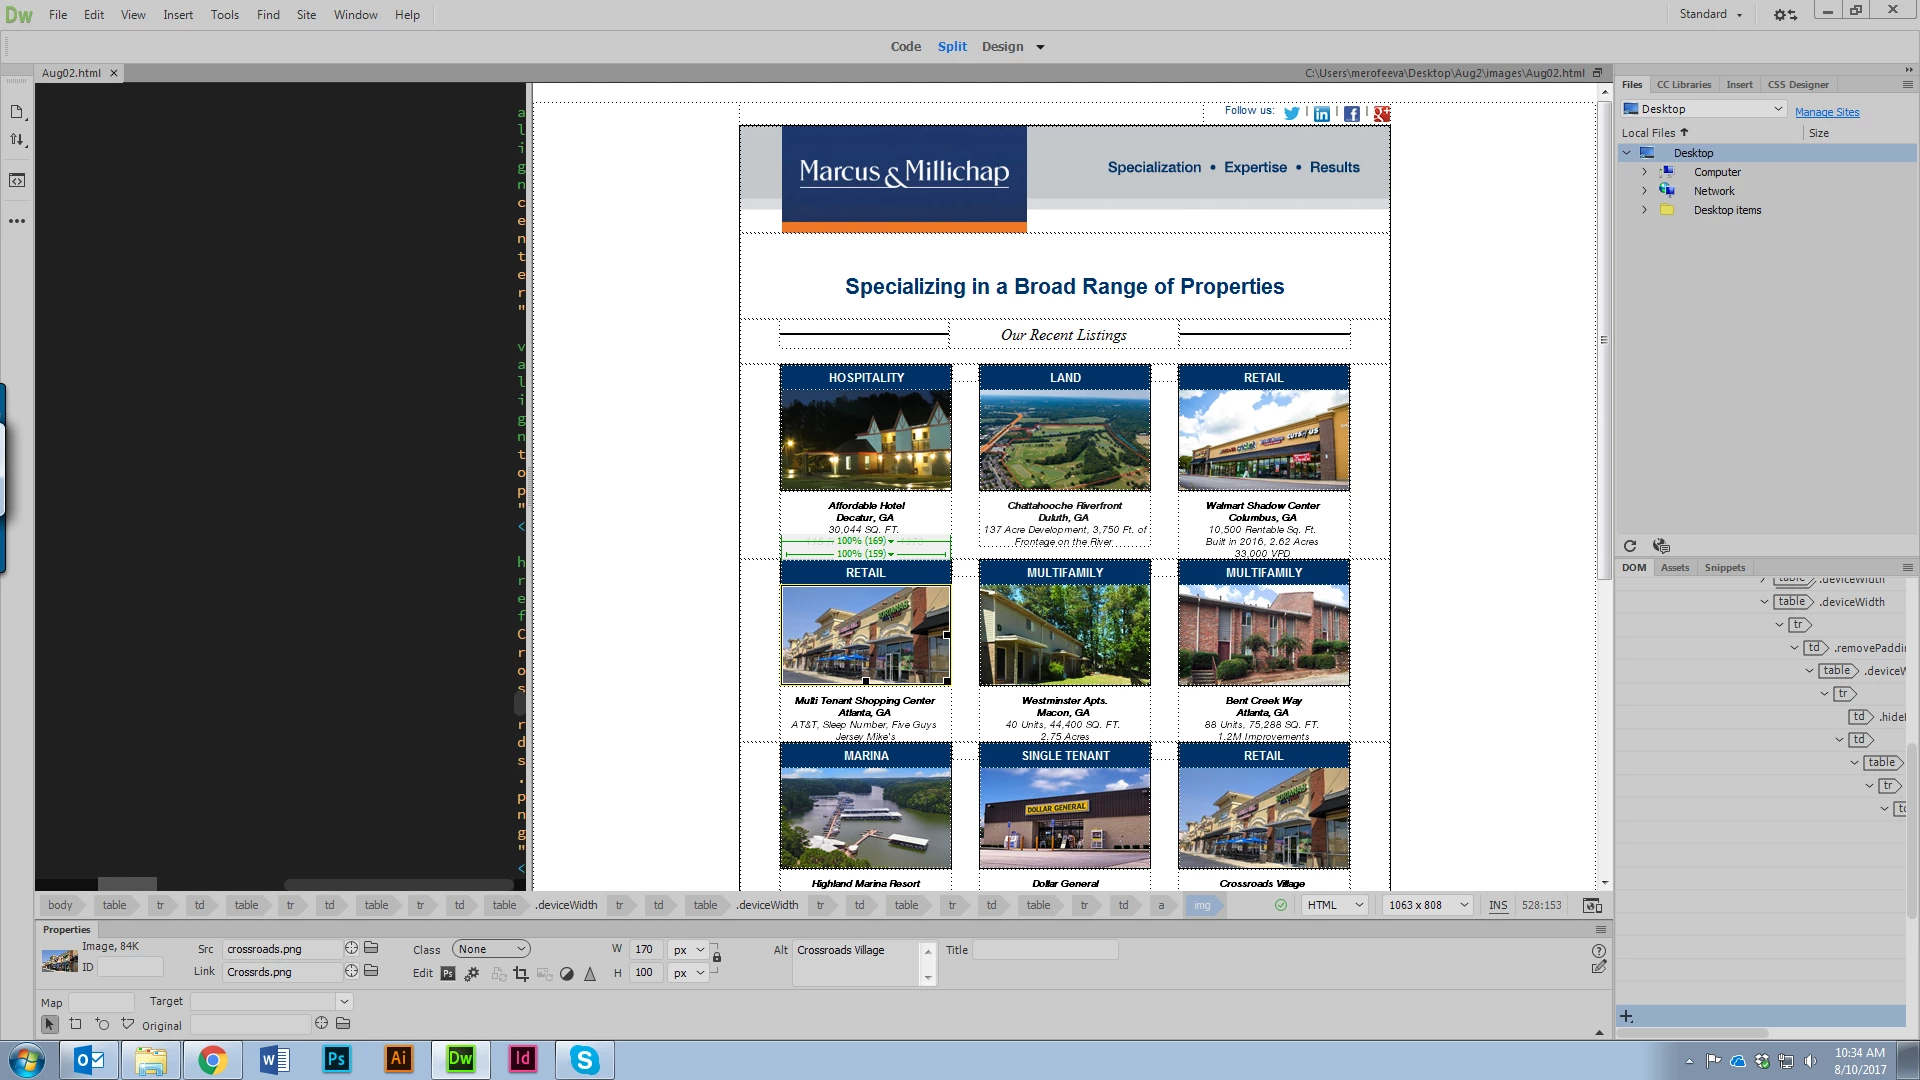This screenshot has height=1080, width=1920.
Task: Open the Insert menu
Action: (178, 15)
